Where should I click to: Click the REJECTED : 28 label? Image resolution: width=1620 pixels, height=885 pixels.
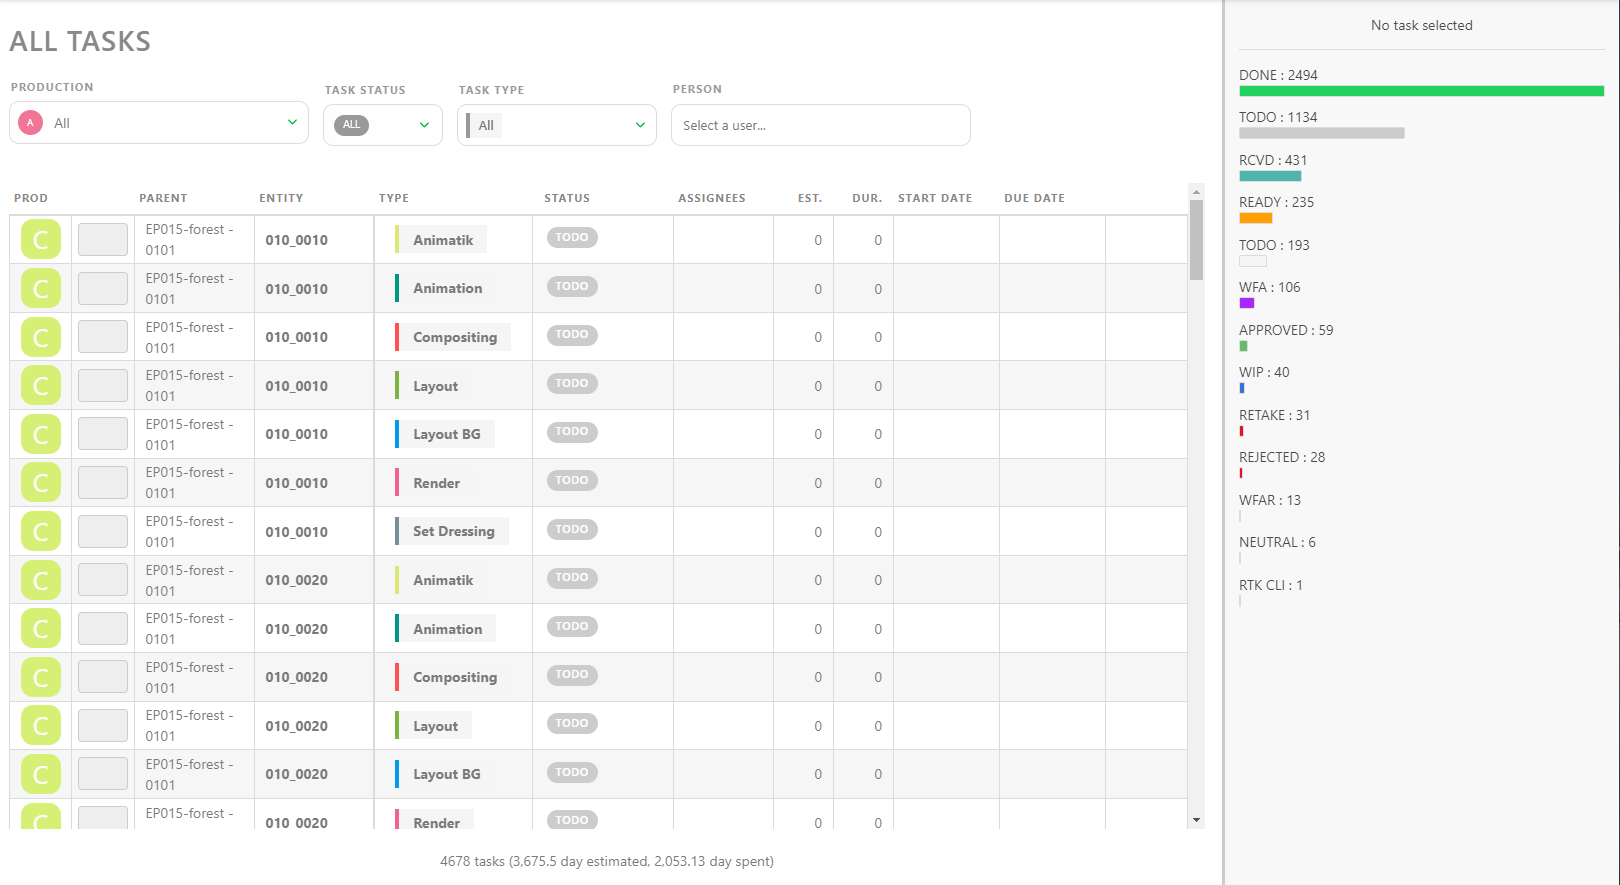[x=1282, y=457]
